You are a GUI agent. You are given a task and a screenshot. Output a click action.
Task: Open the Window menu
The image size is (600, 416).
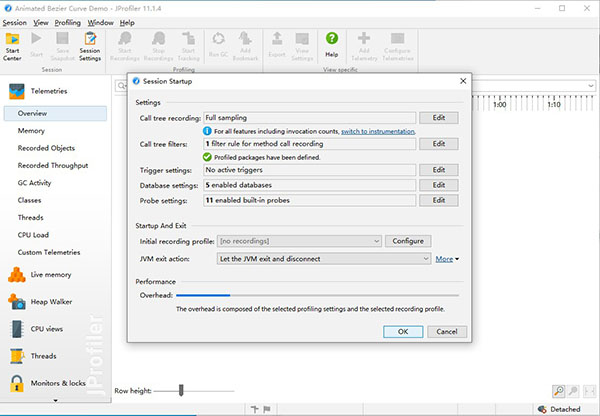click(100, 21)
